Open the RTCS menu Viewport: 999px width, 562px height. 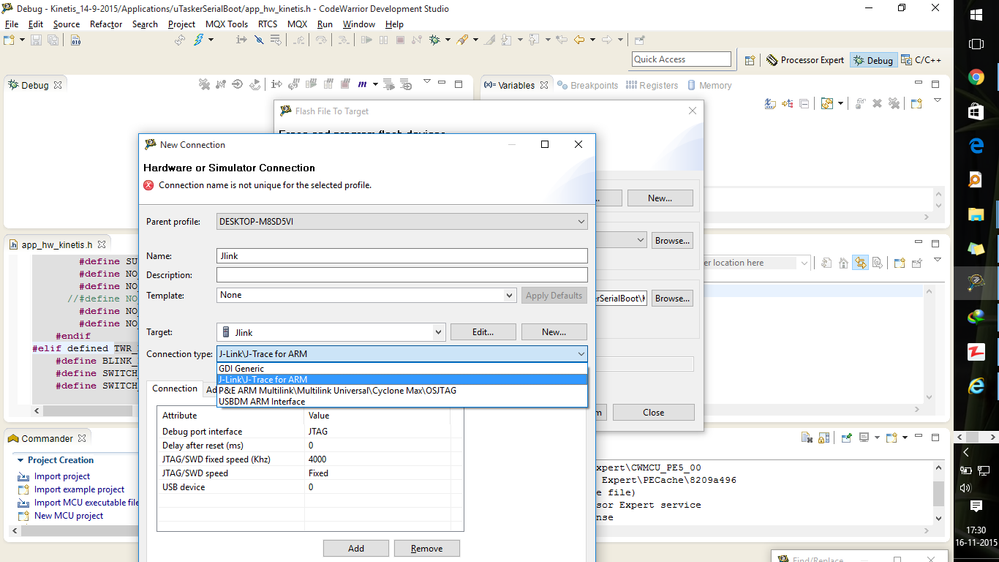267,24
